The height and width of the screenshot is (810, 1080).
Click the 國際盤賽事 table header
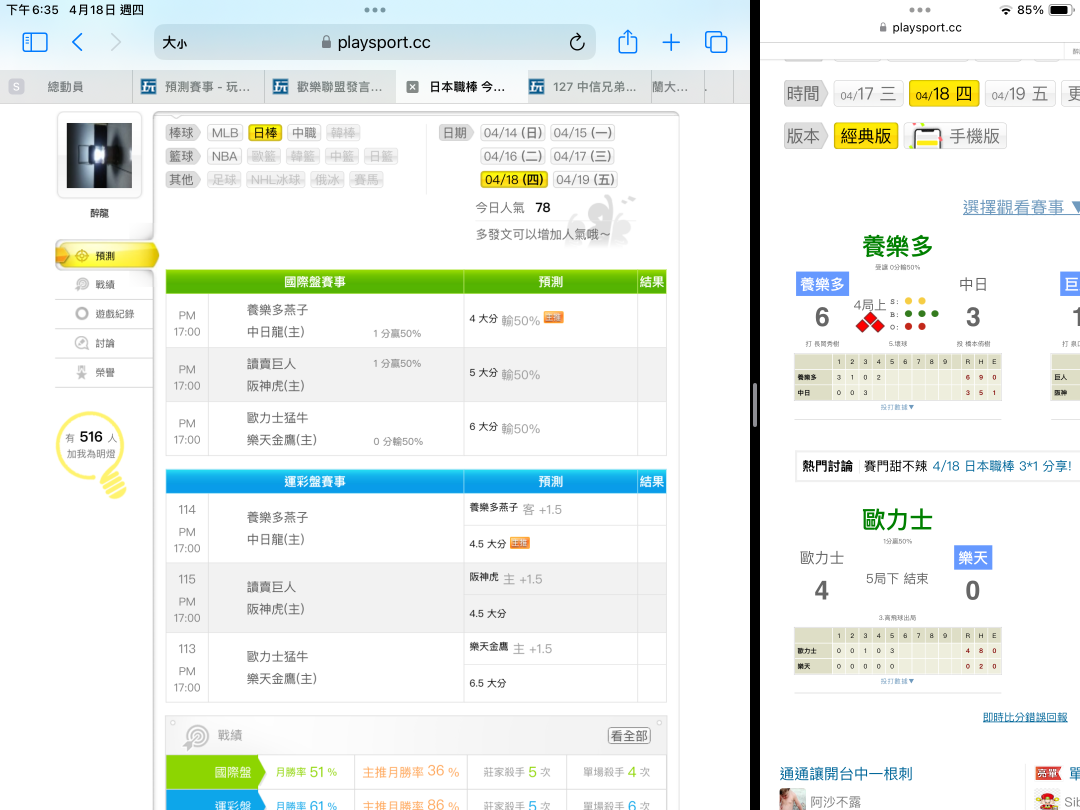tap(315, 282)
